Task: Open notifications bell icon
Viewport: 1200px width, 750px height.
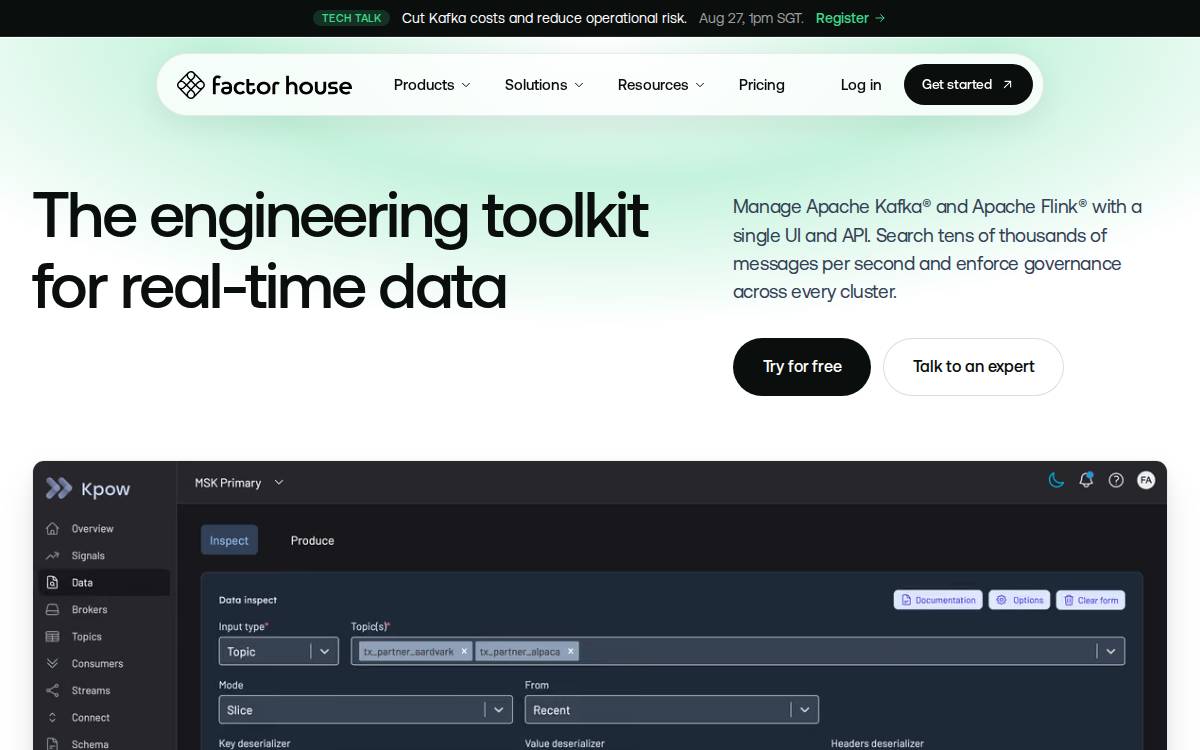Action: pos(1086,480)
